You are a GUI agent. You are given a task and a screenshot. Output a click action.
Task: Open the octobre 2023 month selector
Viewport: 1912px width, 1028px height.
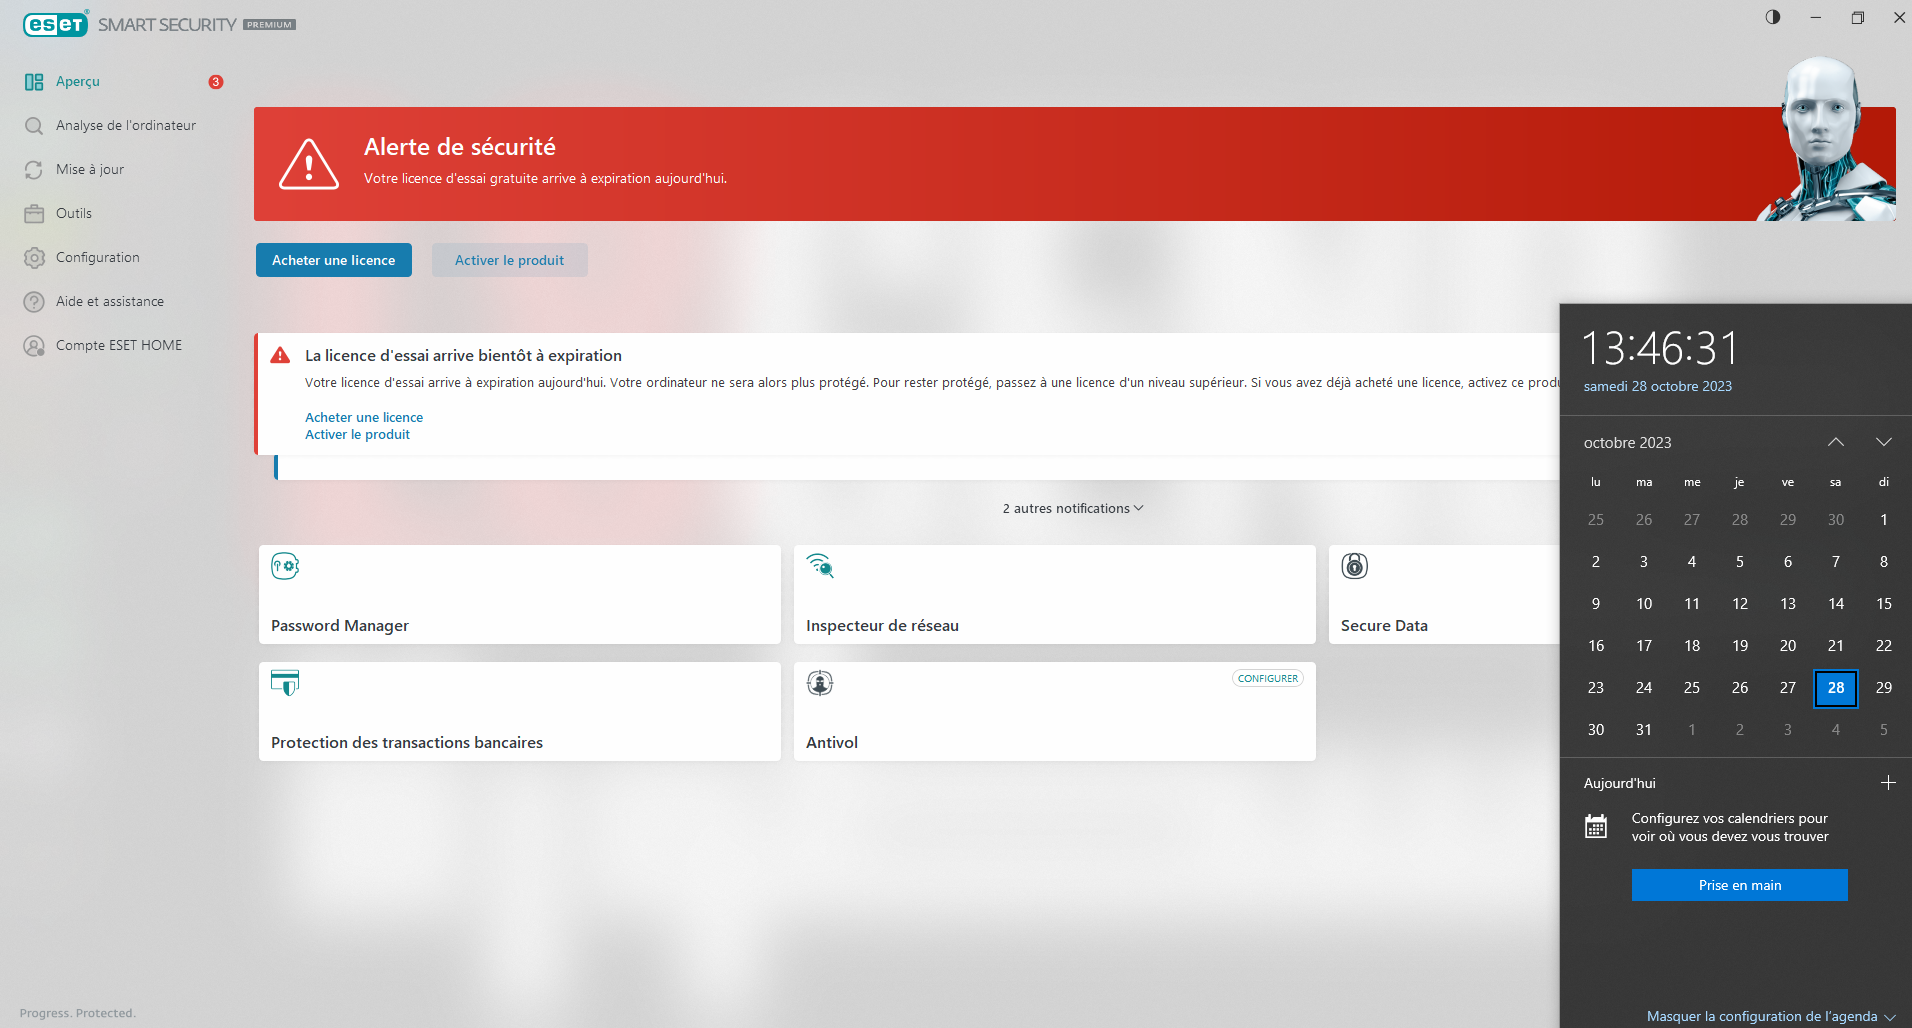pyautogui.click(x=1628, y=443)
